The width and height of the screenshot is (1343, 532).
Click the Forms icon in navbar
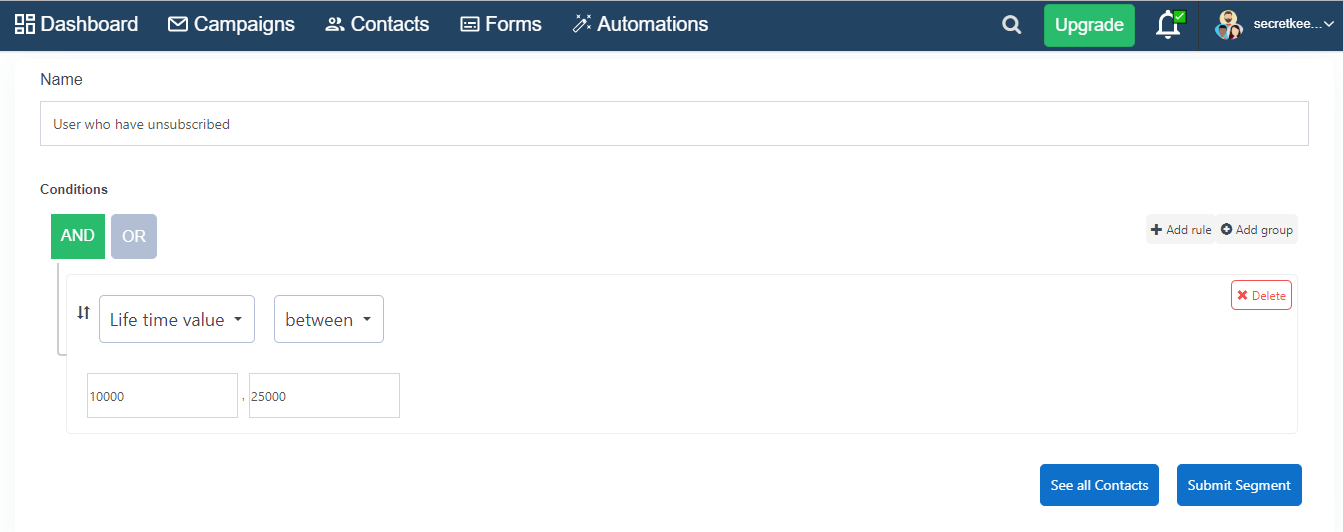click(x=470, y=24)
